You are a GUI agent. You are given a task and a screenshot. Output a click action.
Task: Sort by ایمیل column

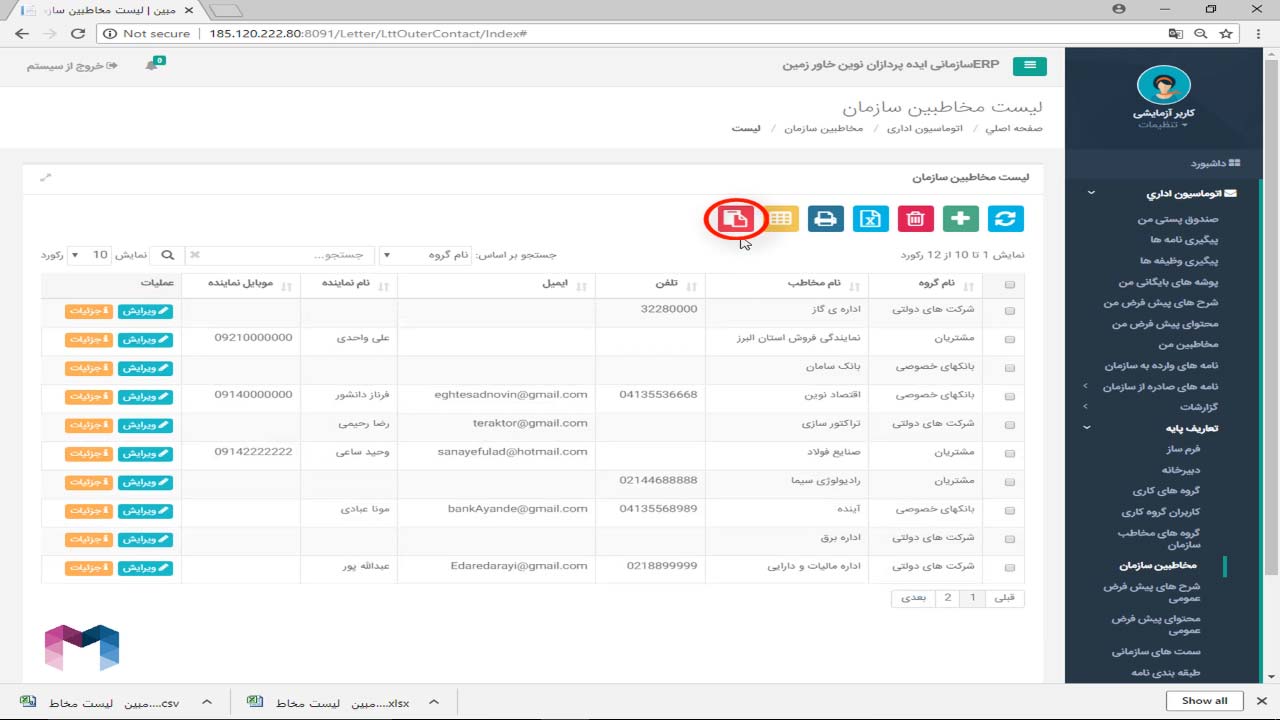496,284
